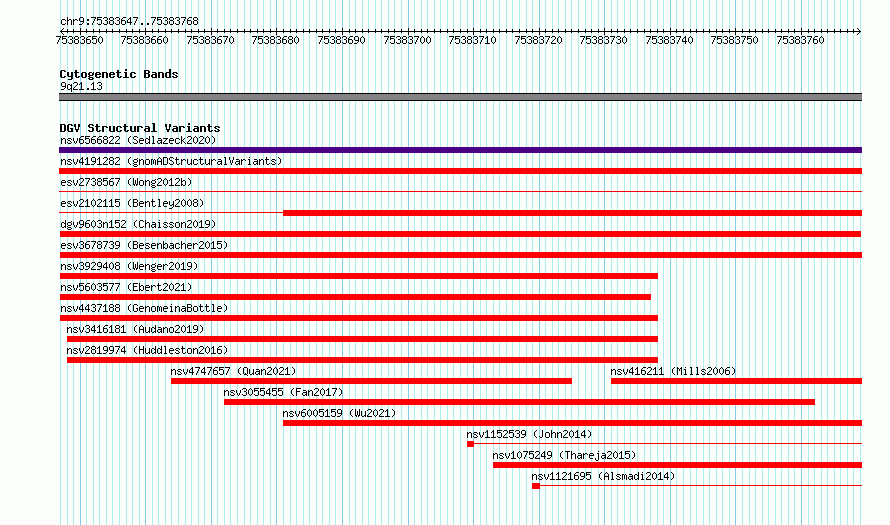Click nsv4747657 (Quan2021) label
This screenshot has height=525, width=890.
[x=233, y=371]
